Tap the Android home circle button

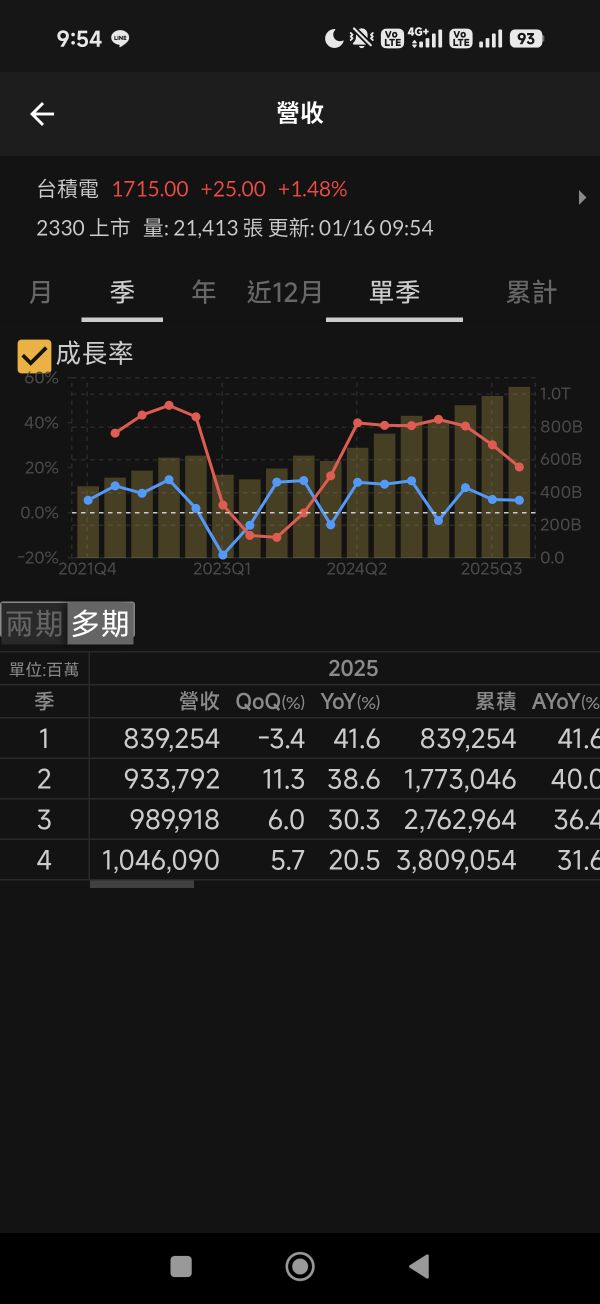300,1266
